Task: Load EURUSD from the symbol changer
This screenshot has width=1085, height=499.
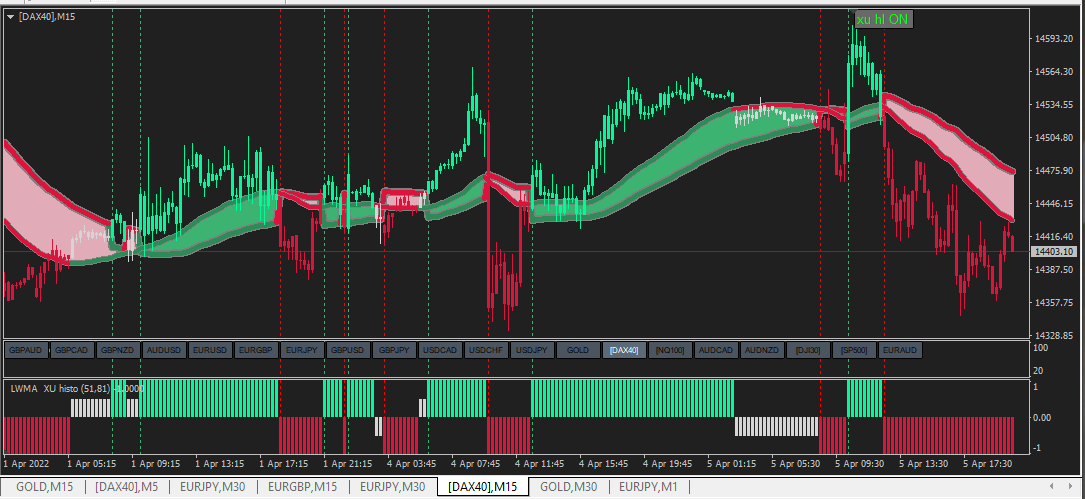Action: pos(211,350)
